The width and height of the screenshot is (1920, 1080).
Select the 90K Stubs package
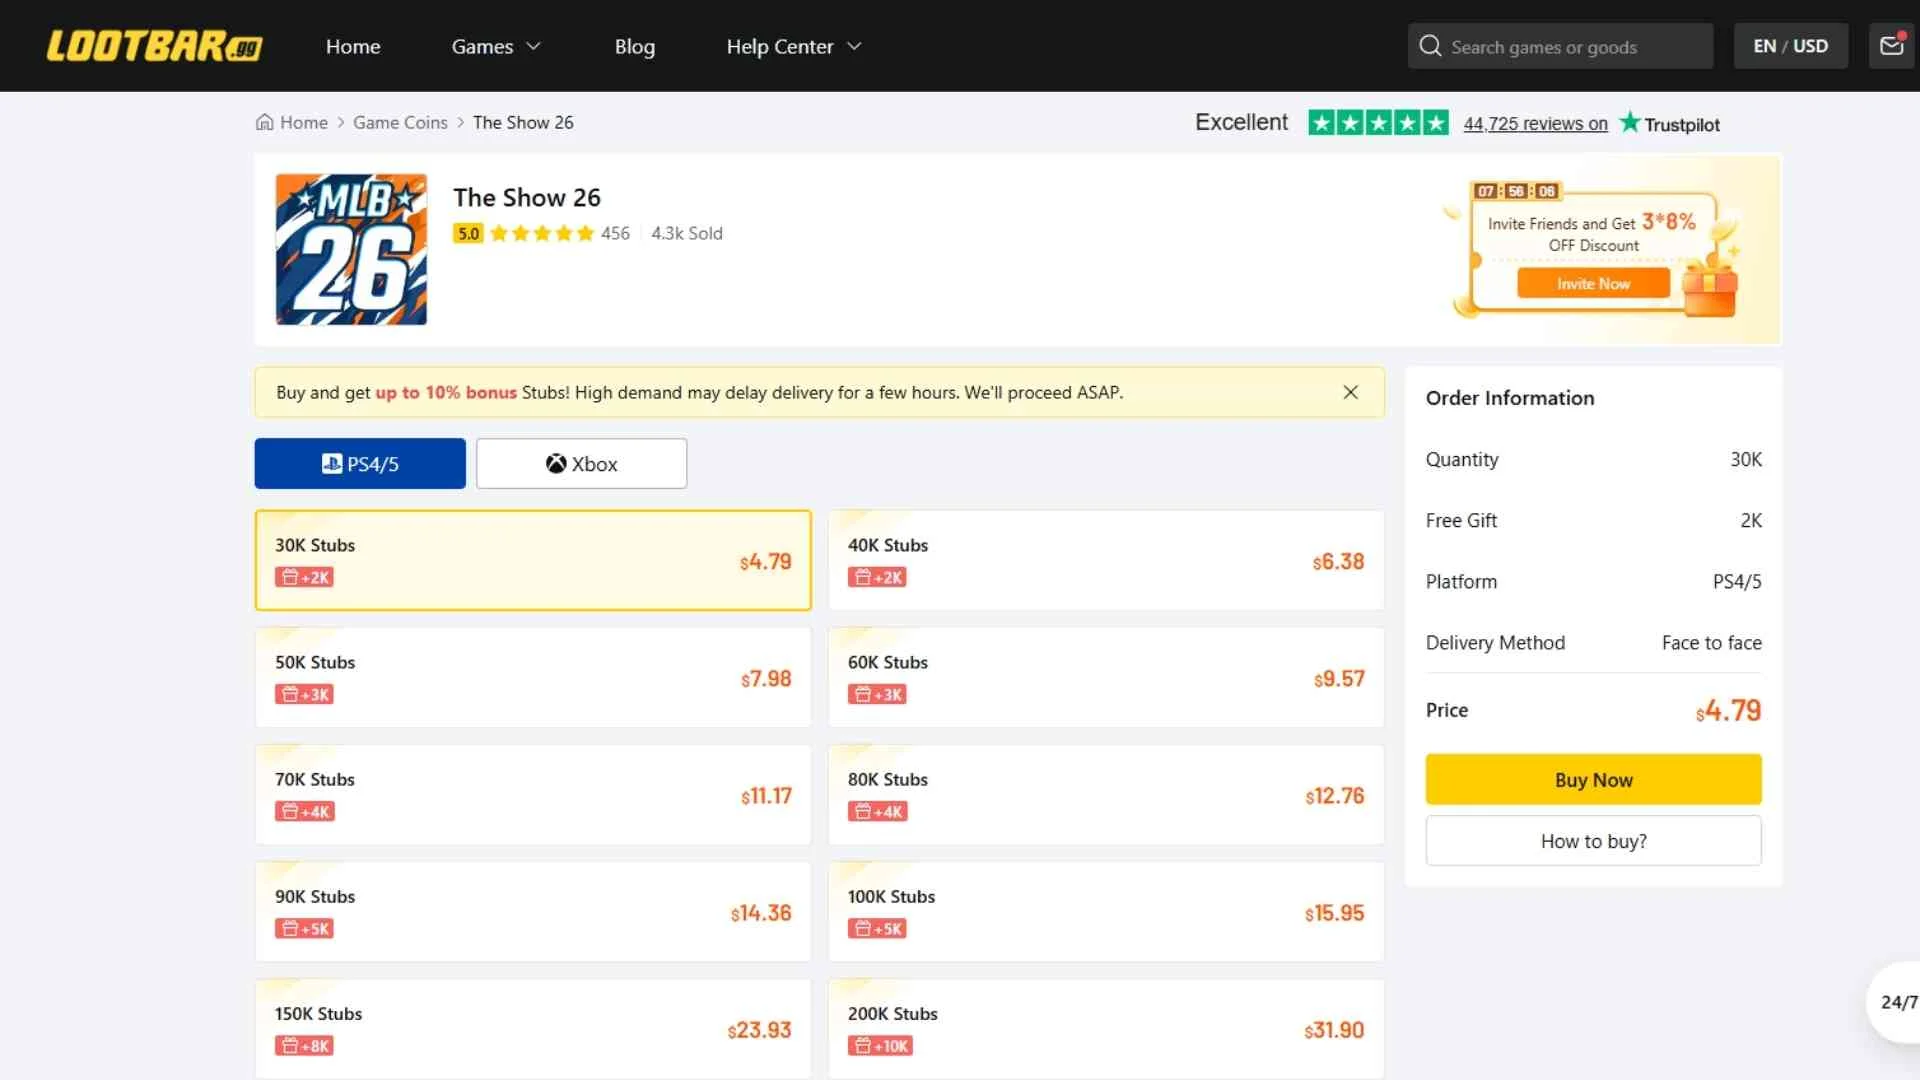coord(533,911)
